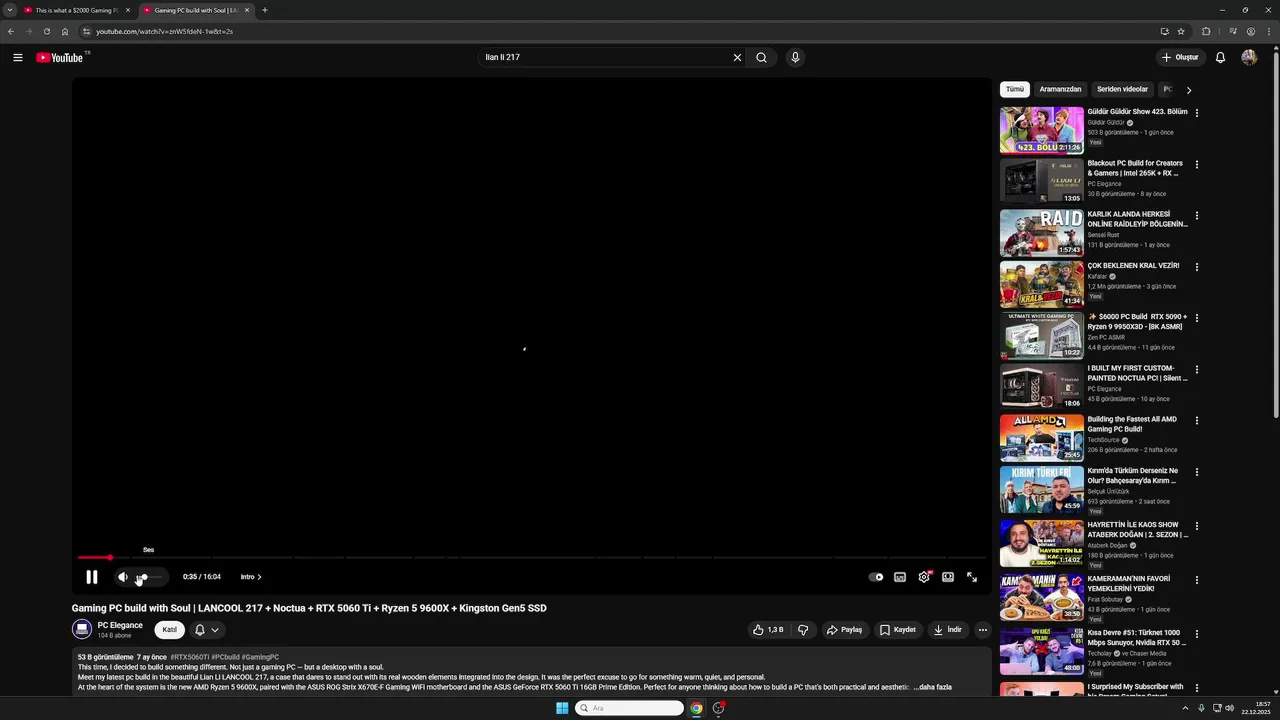
Task: Adjust the volume slider
Action: (148, 577)
